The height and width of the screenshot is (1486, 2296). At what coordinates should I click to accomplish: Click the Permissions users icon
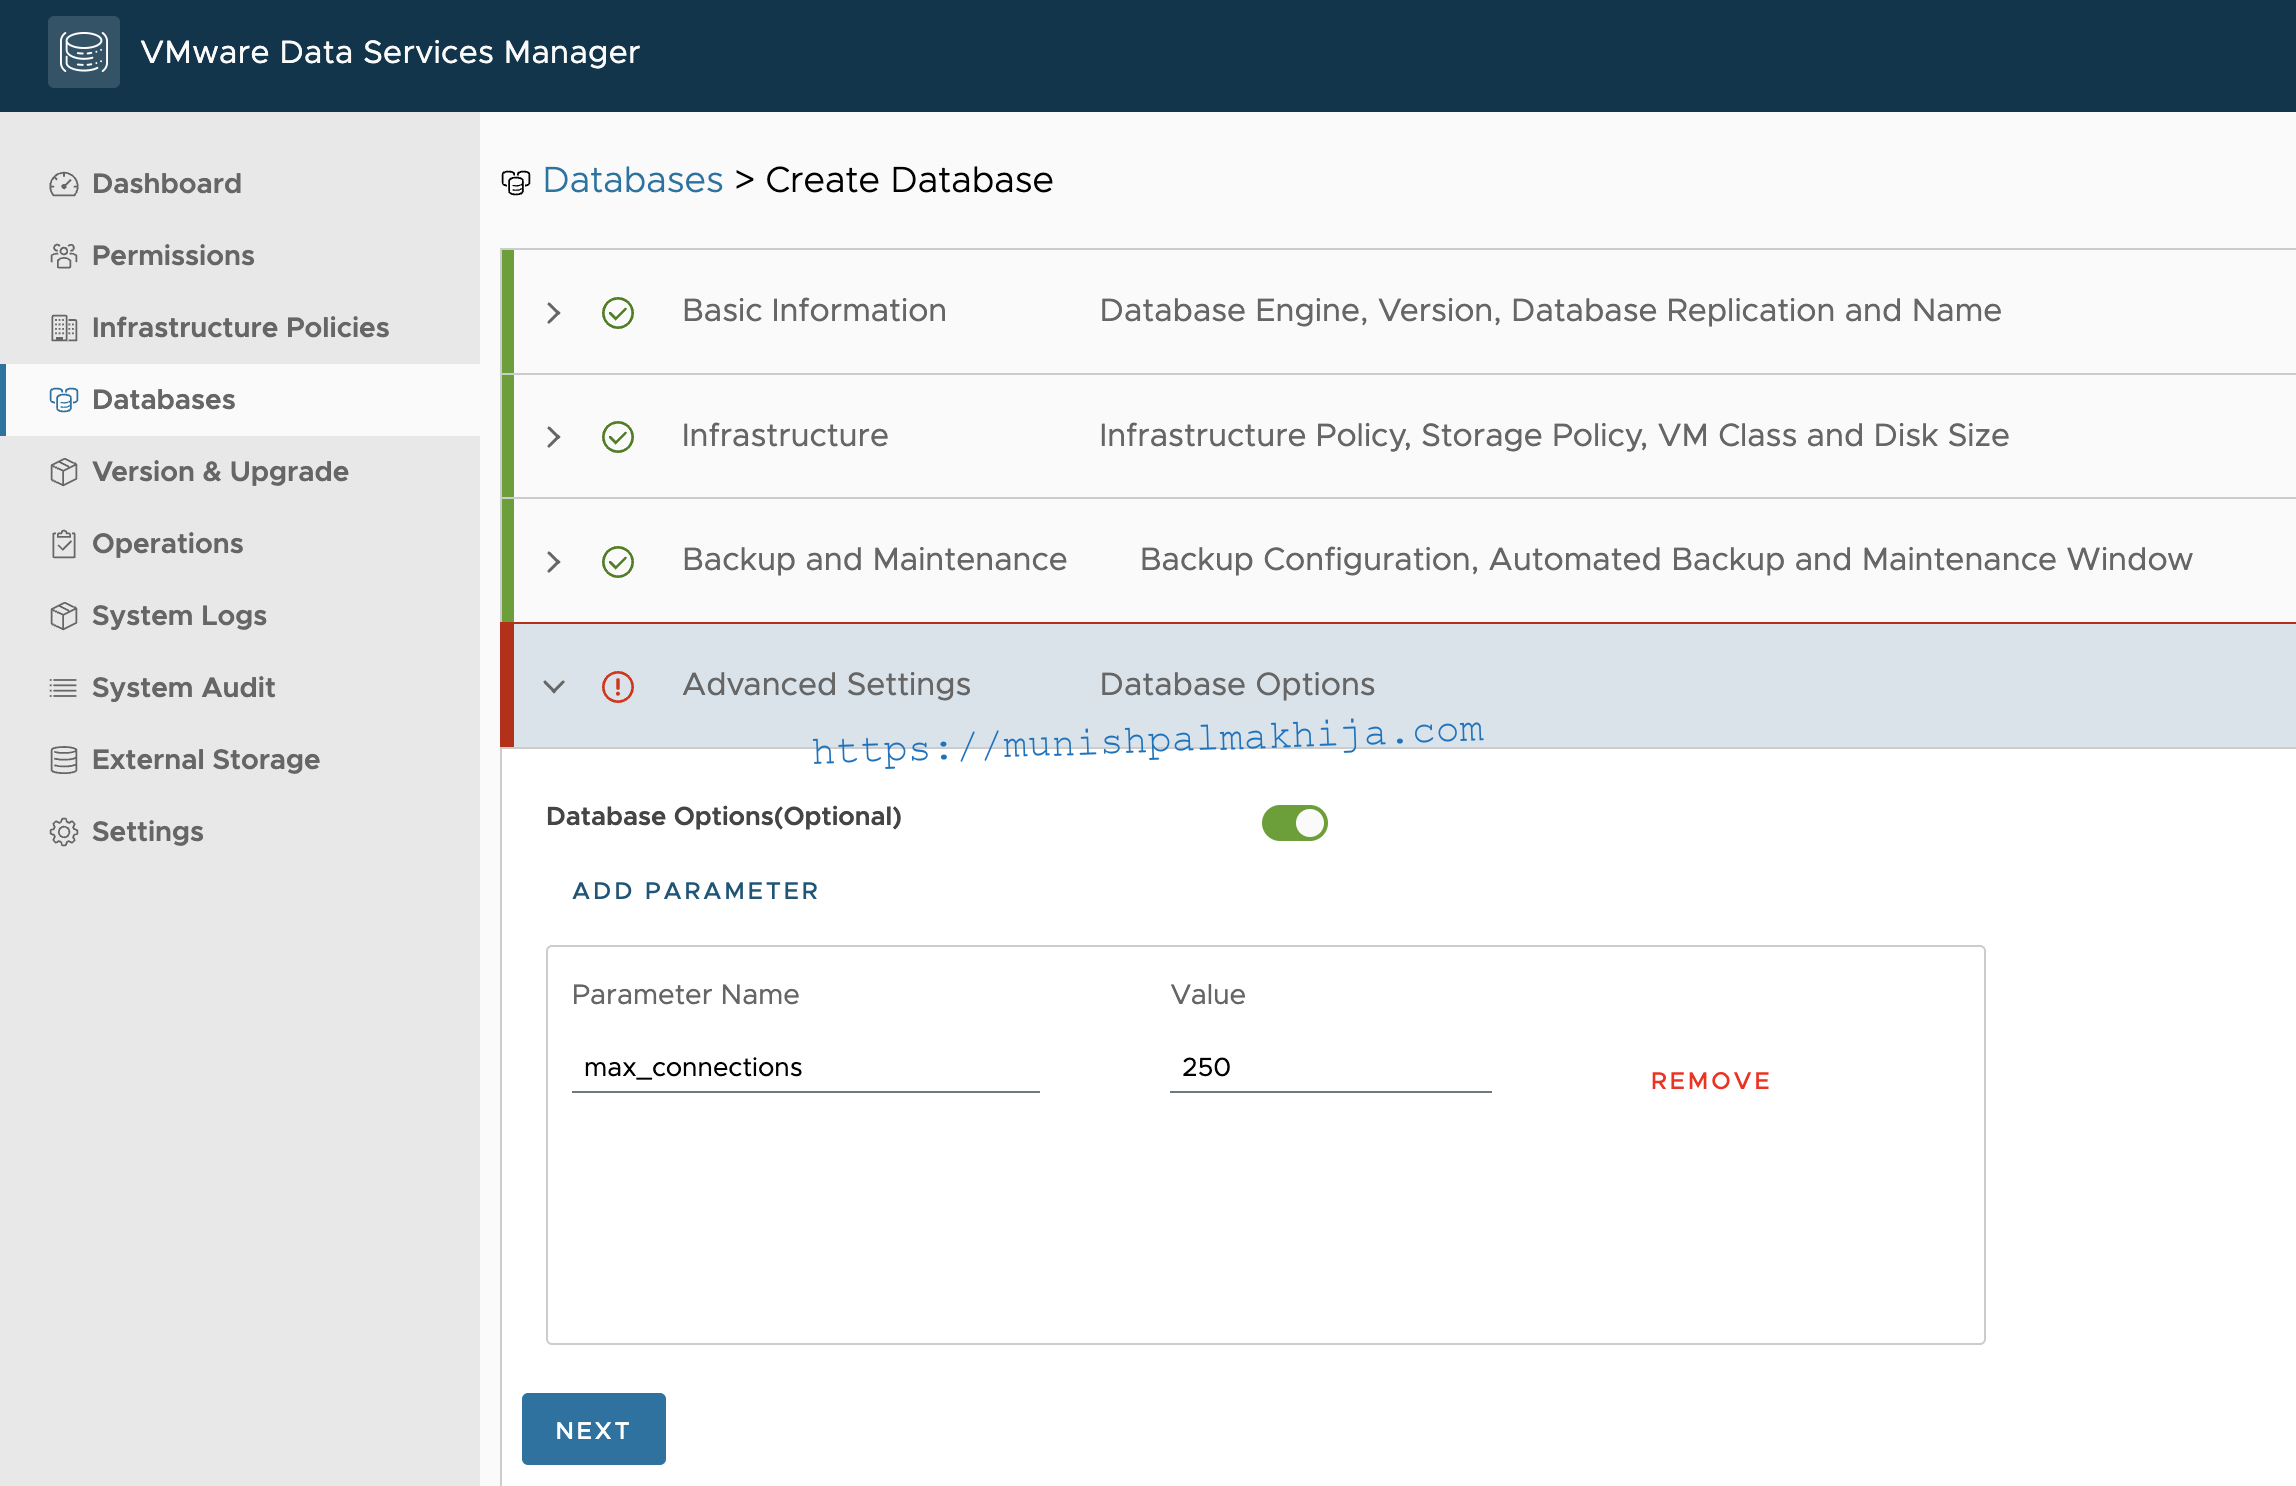pos(64,256)
